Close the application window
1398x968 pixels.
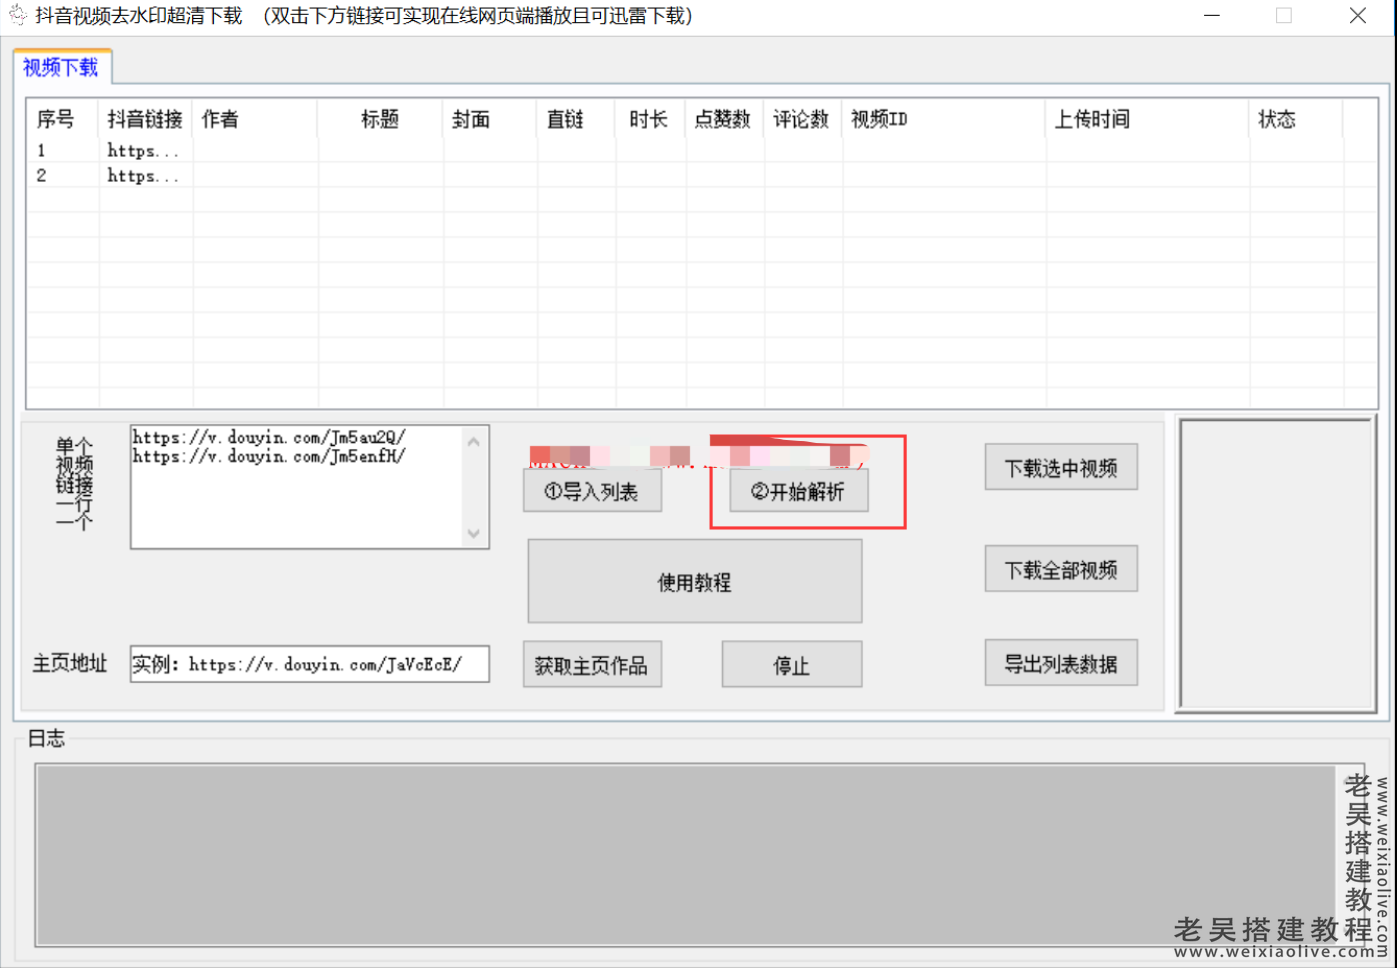(1357, 16)
